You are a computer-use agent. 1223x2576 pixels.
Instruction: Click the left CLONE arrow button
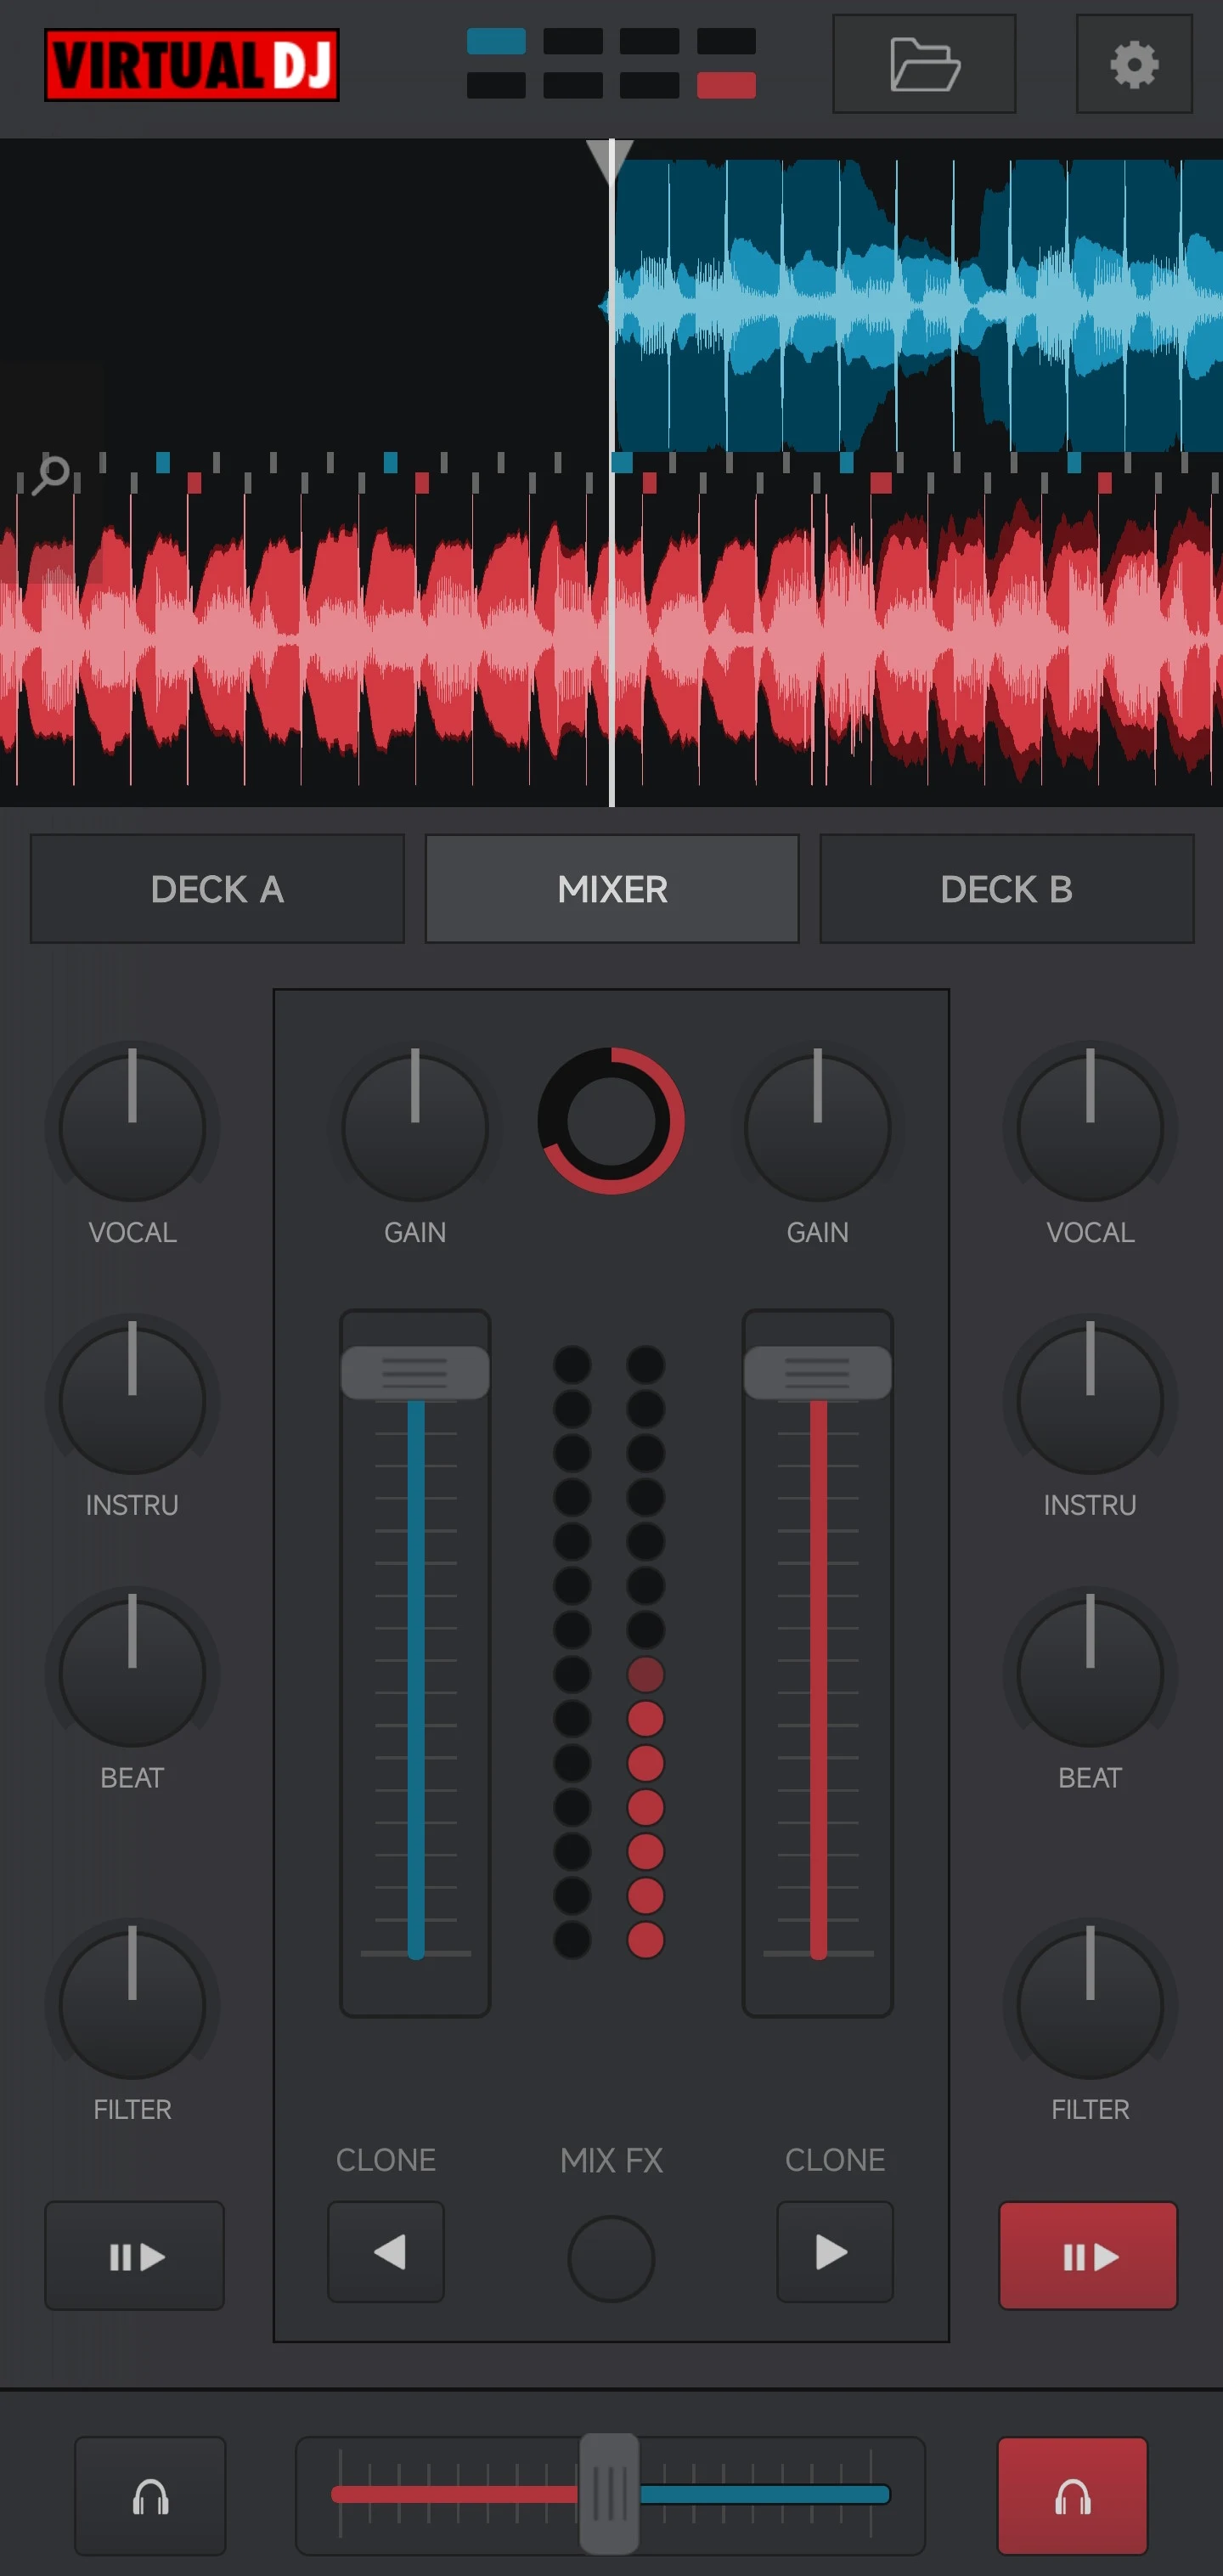[x=386, y=2252]
